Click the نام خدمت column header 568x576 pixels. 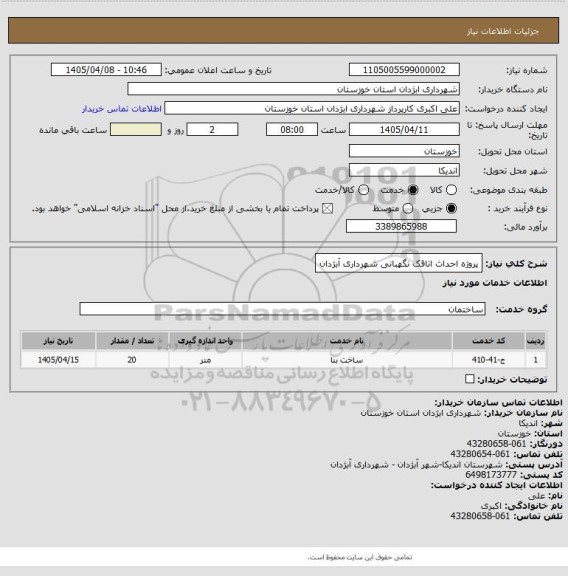(x=347, y=341)
